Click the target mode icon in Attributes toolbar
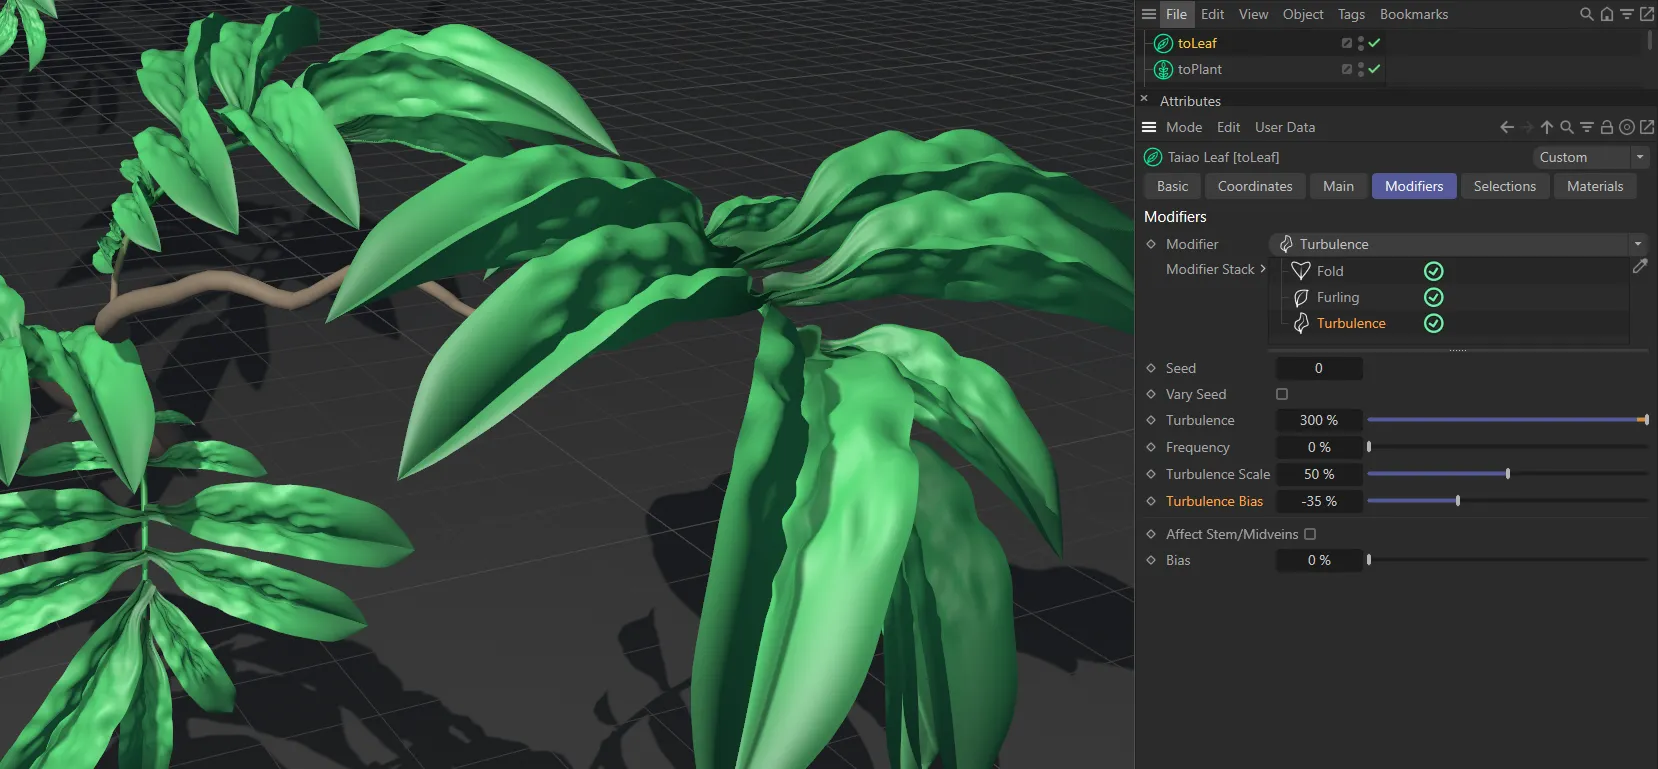Viewport: 1658px width, 769px height. 1627,127
